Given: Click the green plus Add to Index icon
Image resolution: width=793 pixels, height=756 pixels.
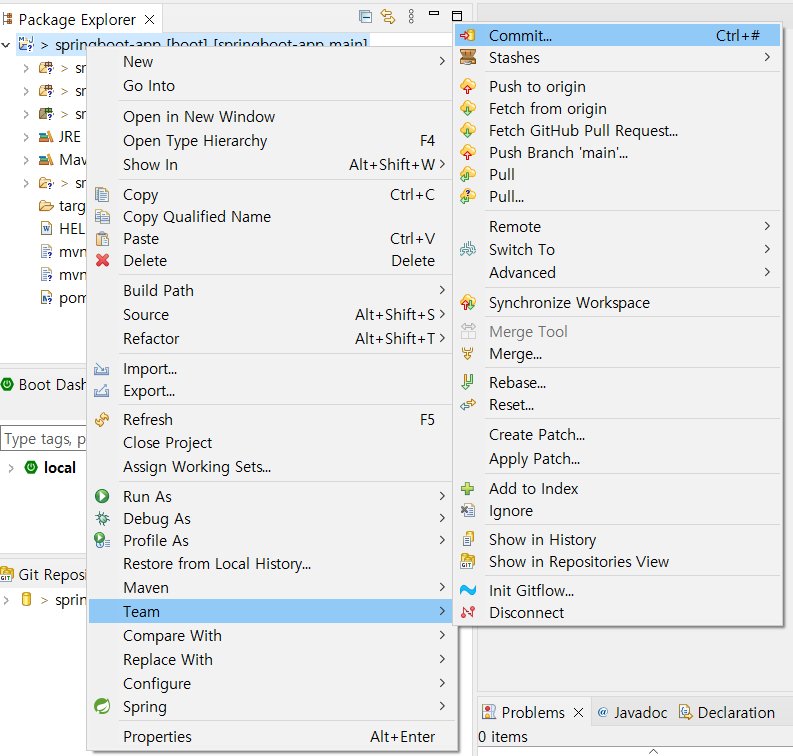Looking at the screenshot, I should click(468, 488).
